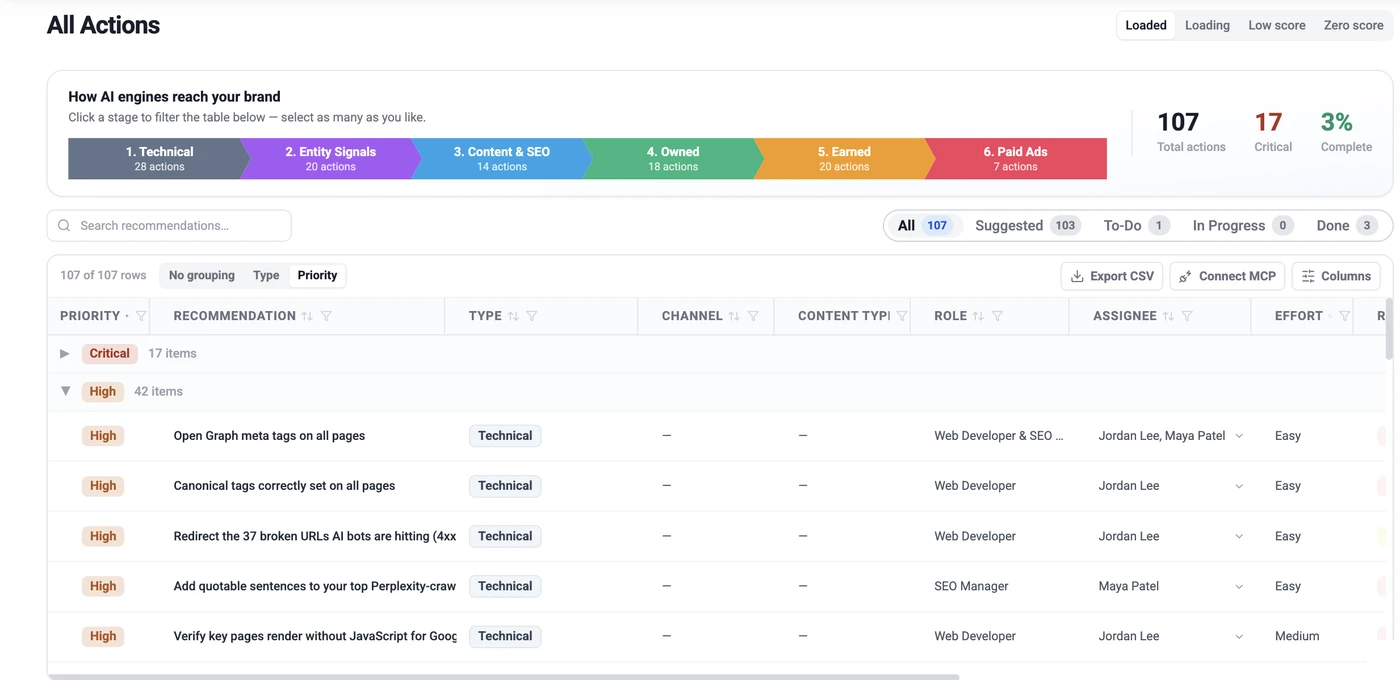Sort by Recommendation column
1400x680 pixels.
(307, 316)
